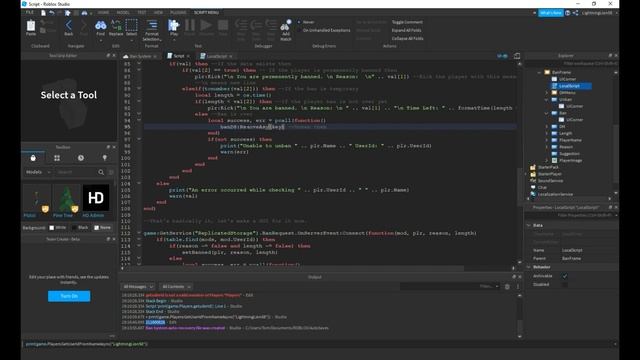Image resolution: width=640 pixels, height=360 pixels.
Task: Click Collapse All Folds action
Action: [x=407, y=38]
